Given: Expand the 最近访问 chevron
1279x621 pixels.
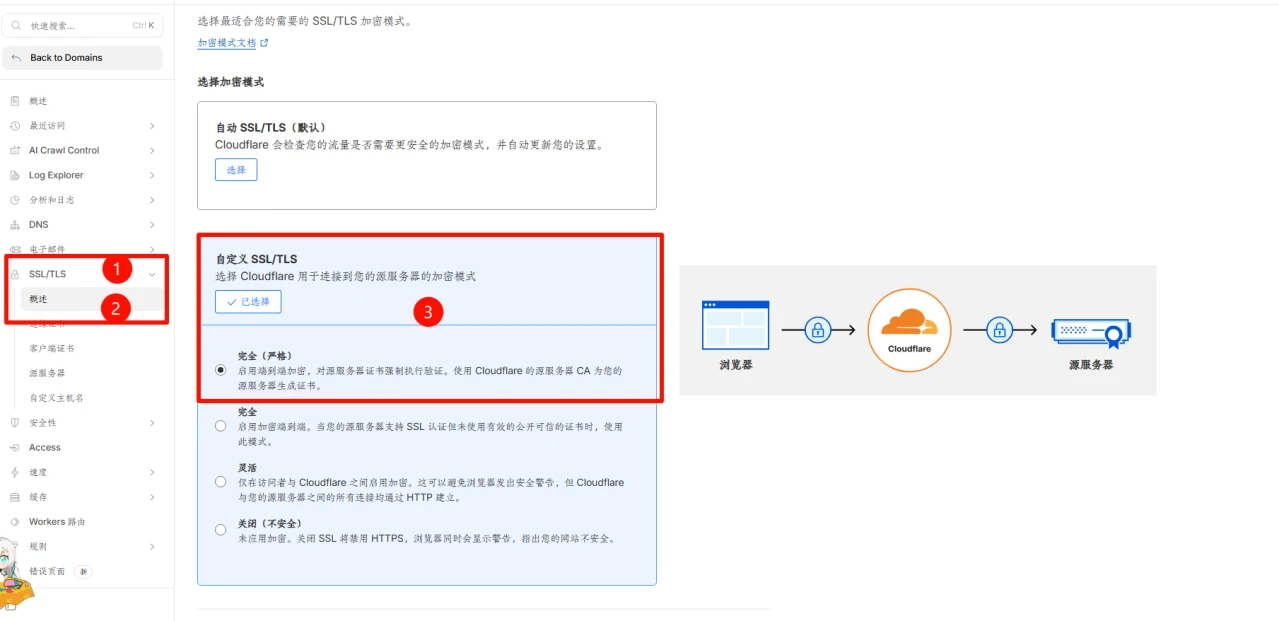Looking at the screenshot, I should point(152,126).
